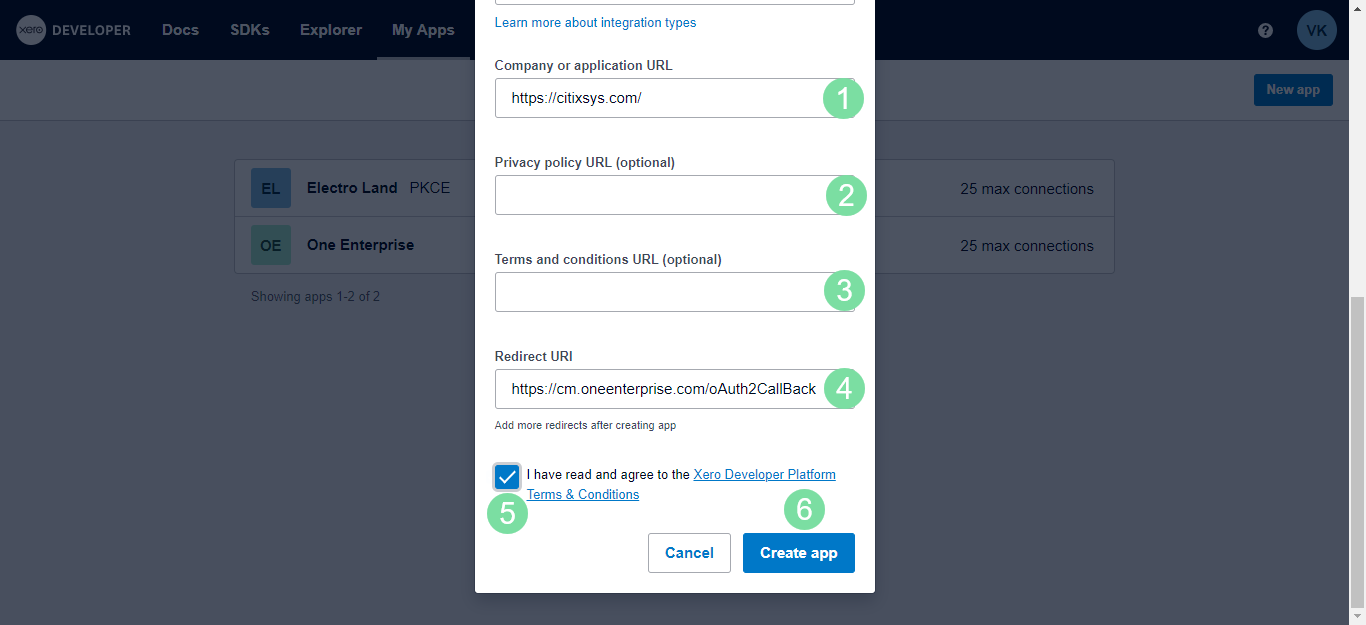
Task: Open Learn more about integration types link
Action: click(x=595, y=22)
